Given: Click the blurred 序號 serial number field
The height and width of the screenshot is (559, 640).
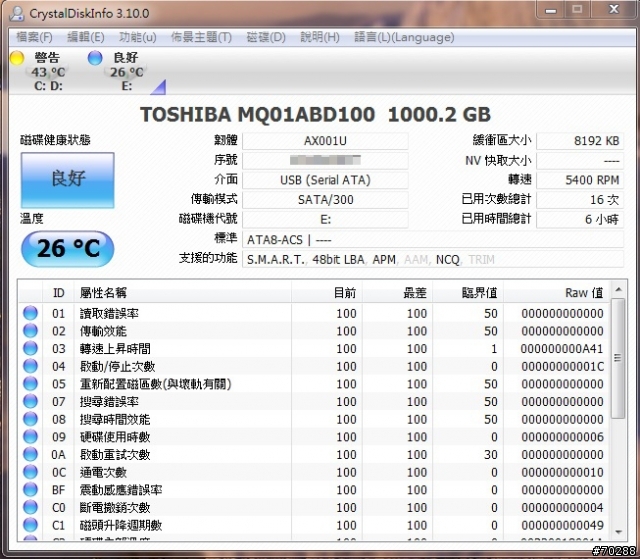Looking at the screenshot, I should click(x=325, y=160).
